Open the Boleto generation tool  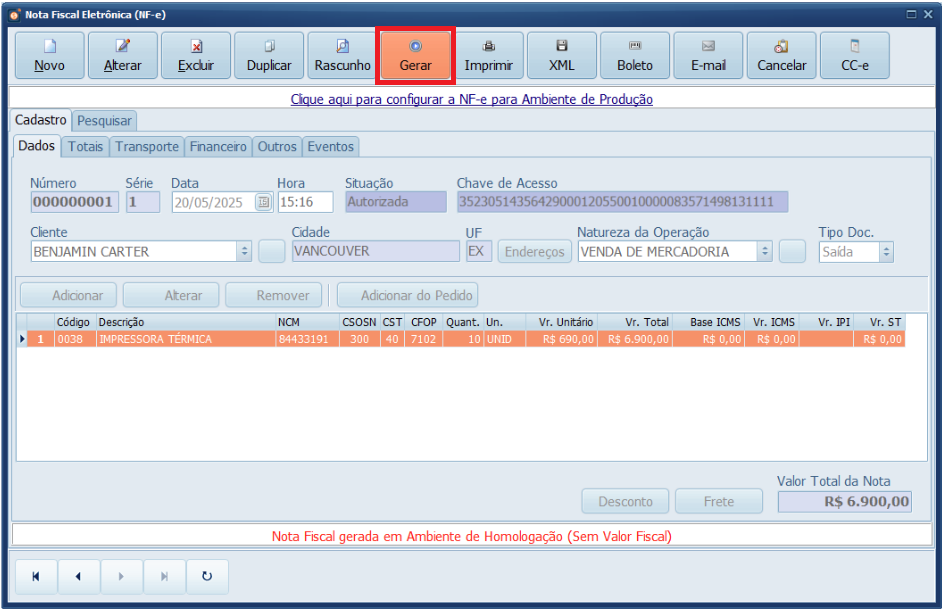[x=635, y=55]
